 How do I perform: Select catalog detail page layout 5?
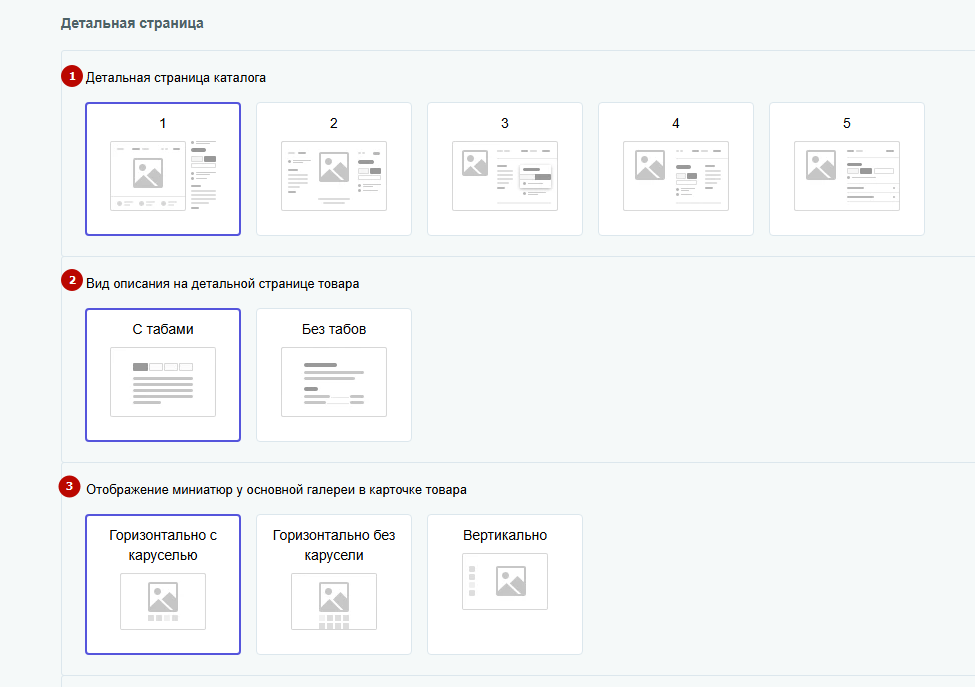[847, 169]
